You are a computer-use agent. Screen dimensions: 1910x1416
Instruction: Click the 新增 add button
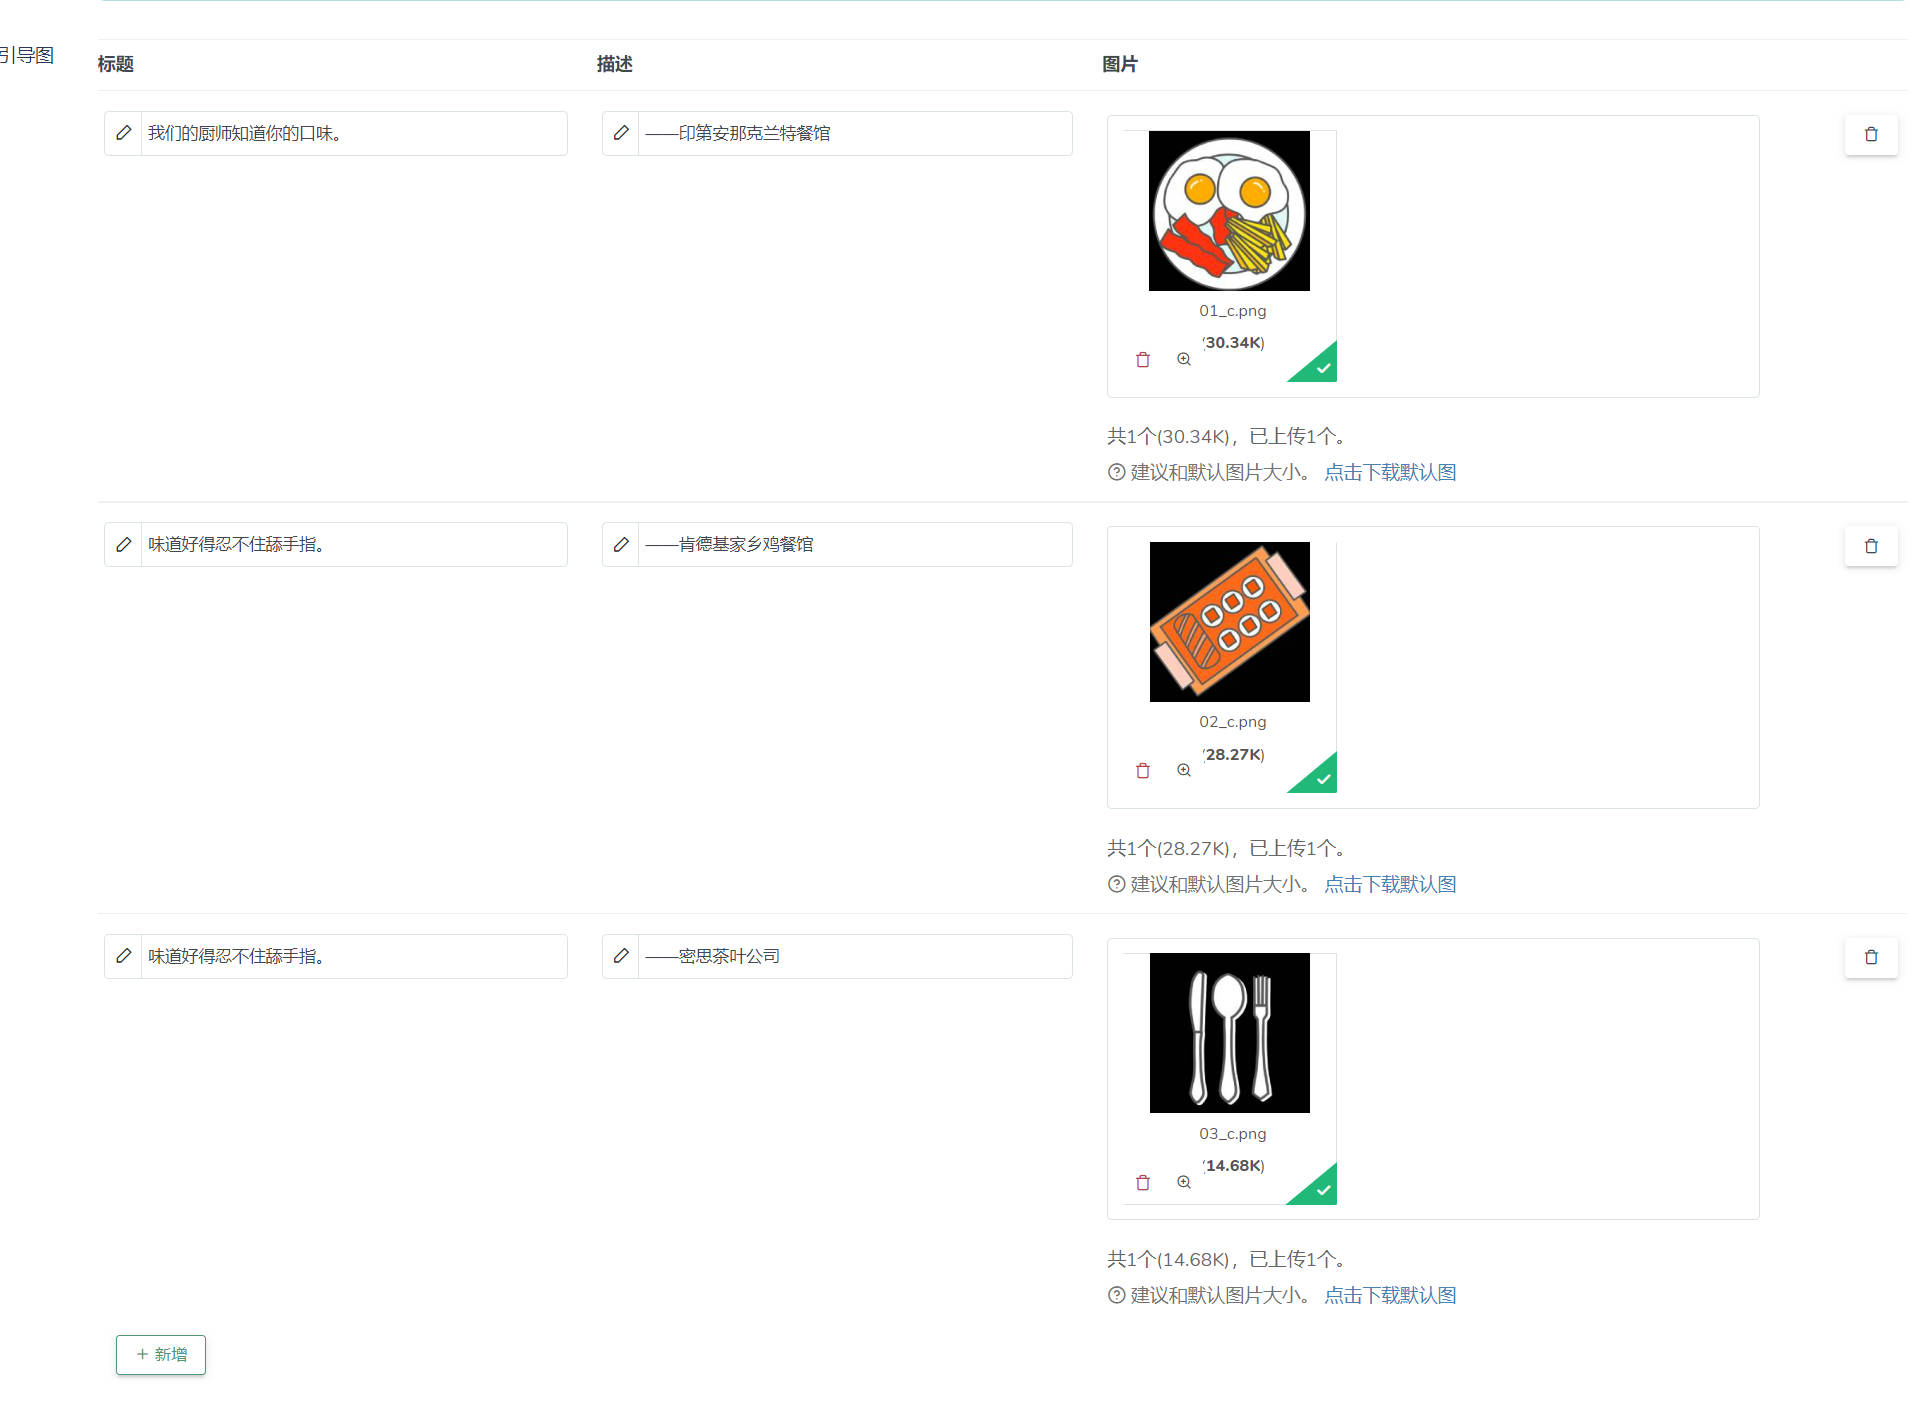click(161, 1355)
